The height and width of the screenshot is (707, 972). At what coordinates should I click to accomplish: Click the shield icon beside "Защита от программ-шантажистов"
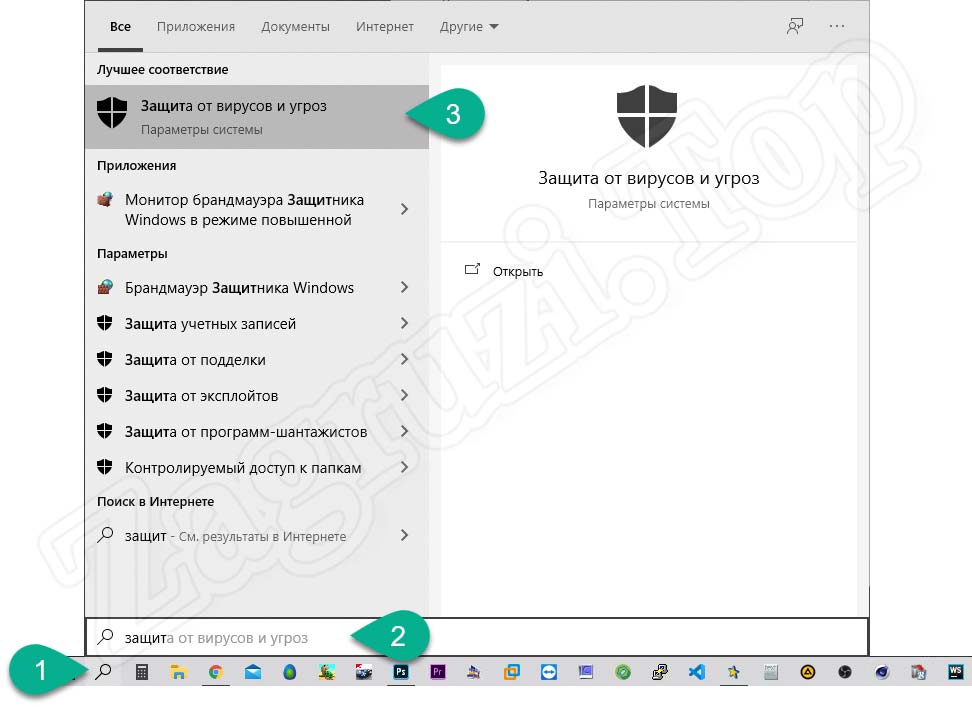(107, 431)
